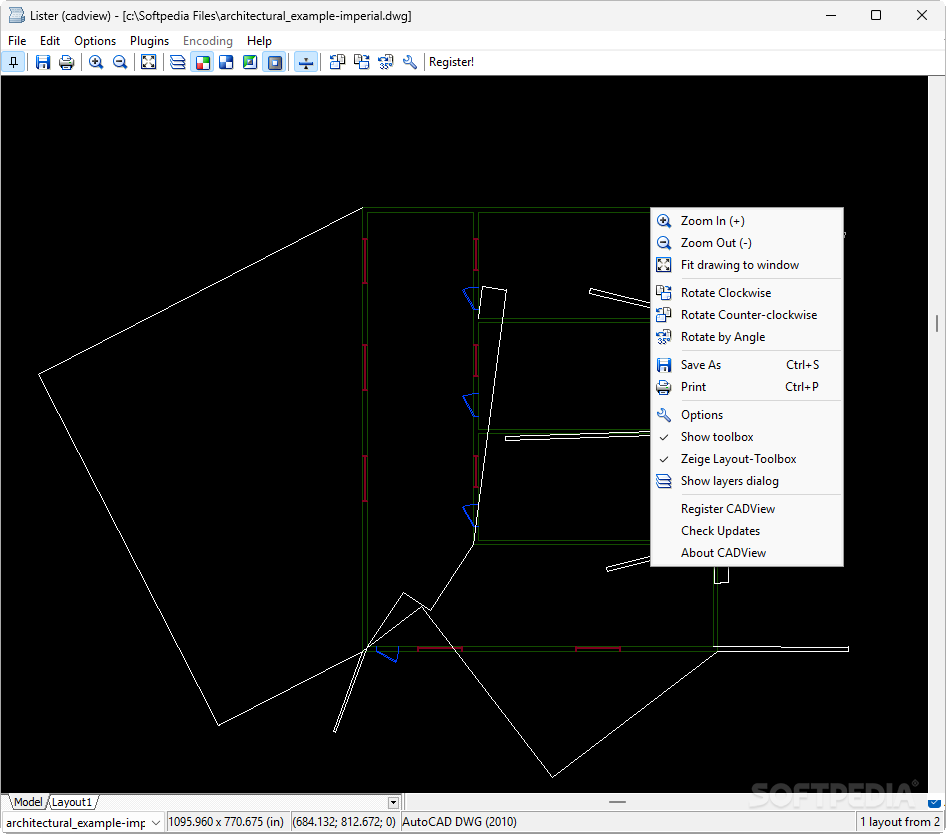Screen dimensions: 946x834
Task: Choose Save As in context menu
Action: tap(747, 364)
